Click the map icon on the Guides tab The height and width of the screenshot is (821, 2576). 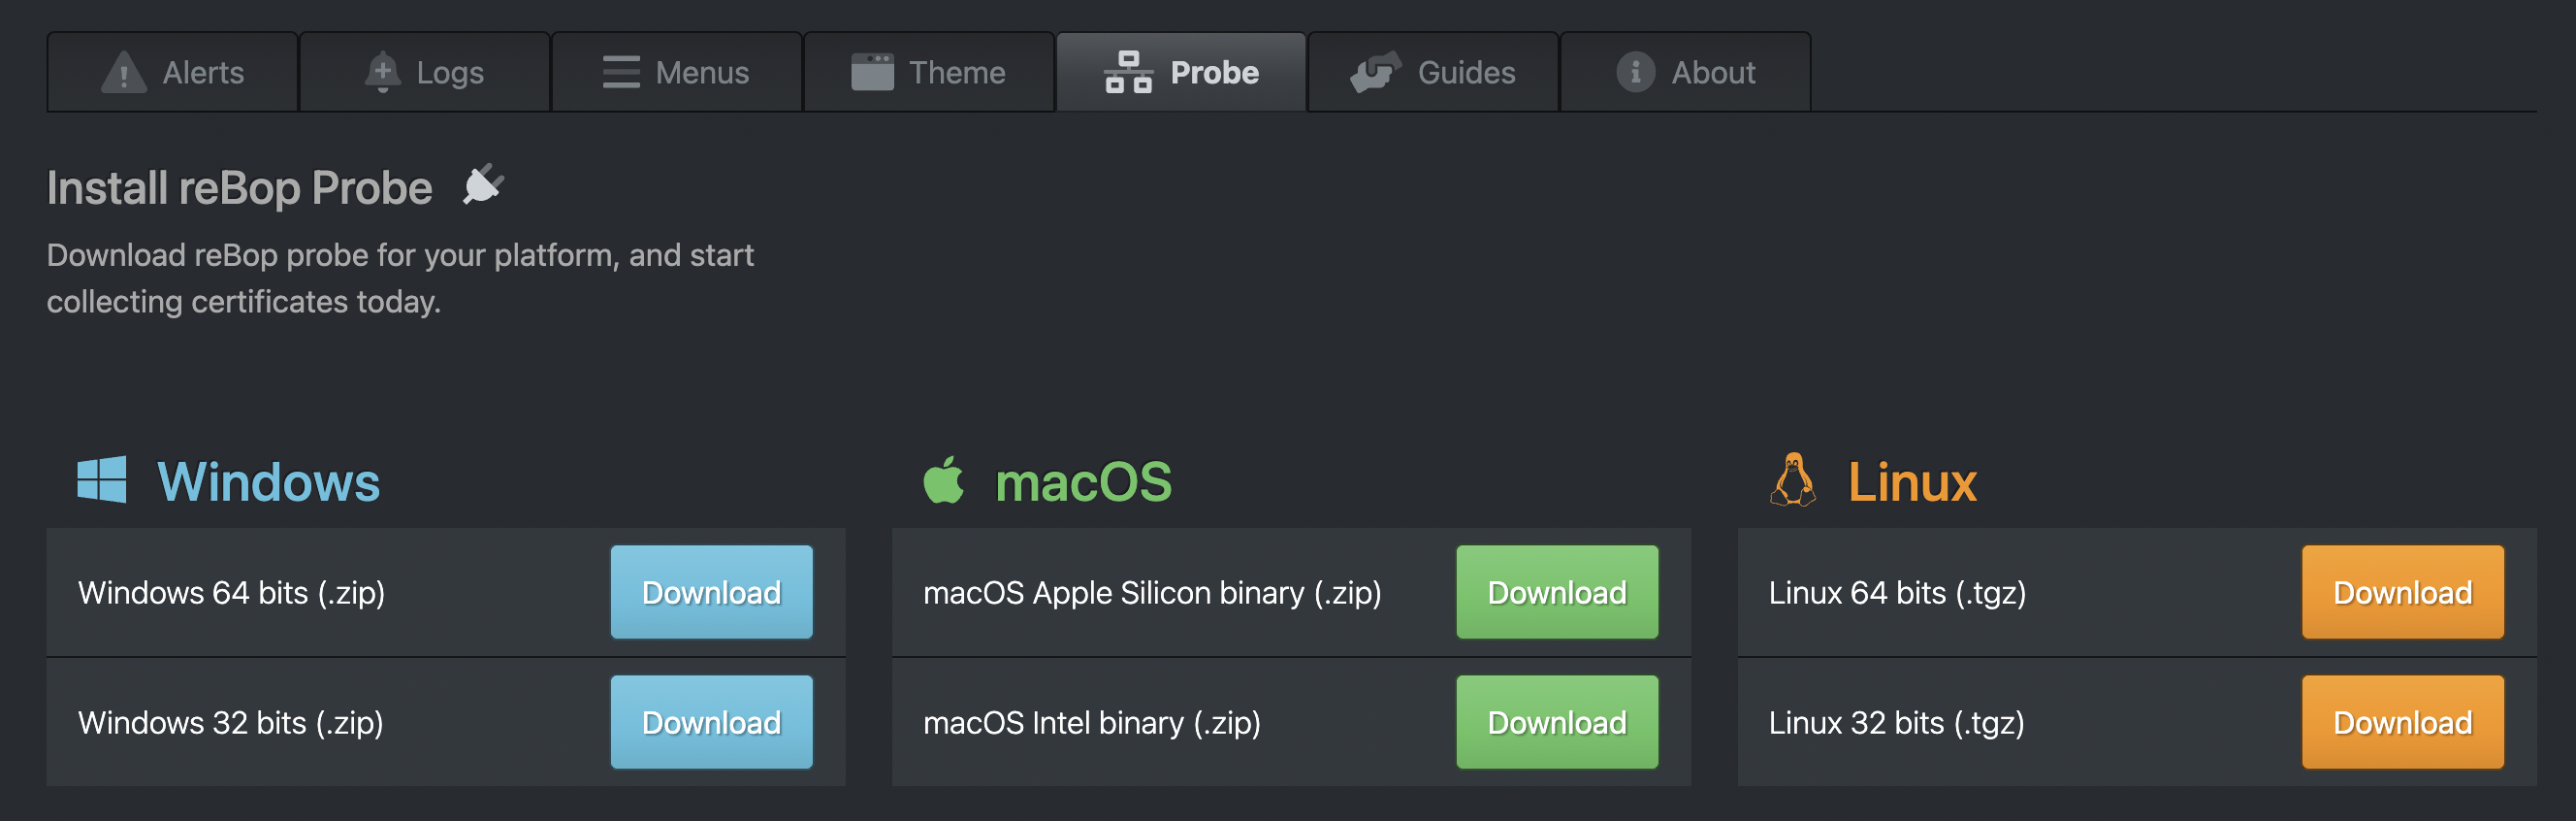pyautogui.click(x=1375, y=71)
